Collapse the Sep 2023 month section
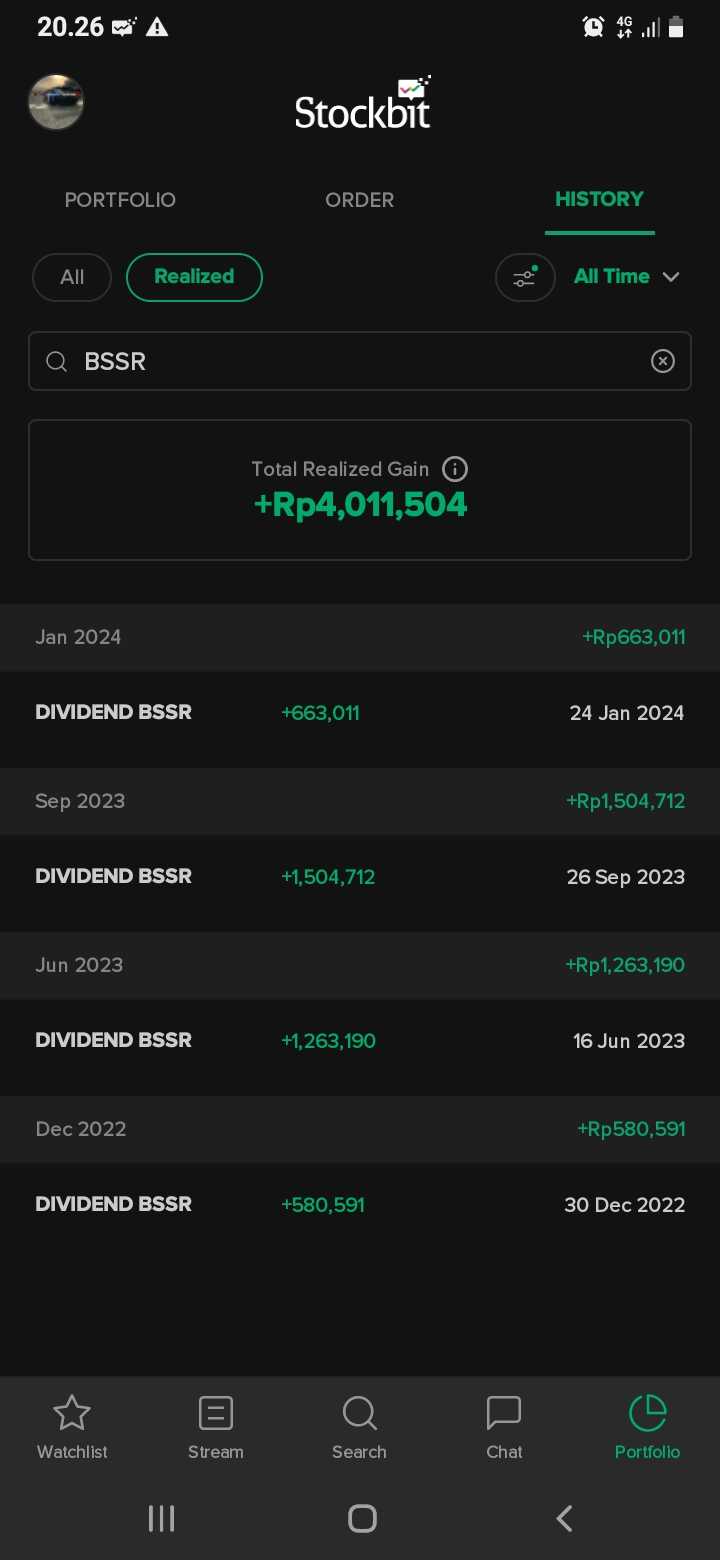The height and width of the screenshot is (1560, 720). (360, 801)
